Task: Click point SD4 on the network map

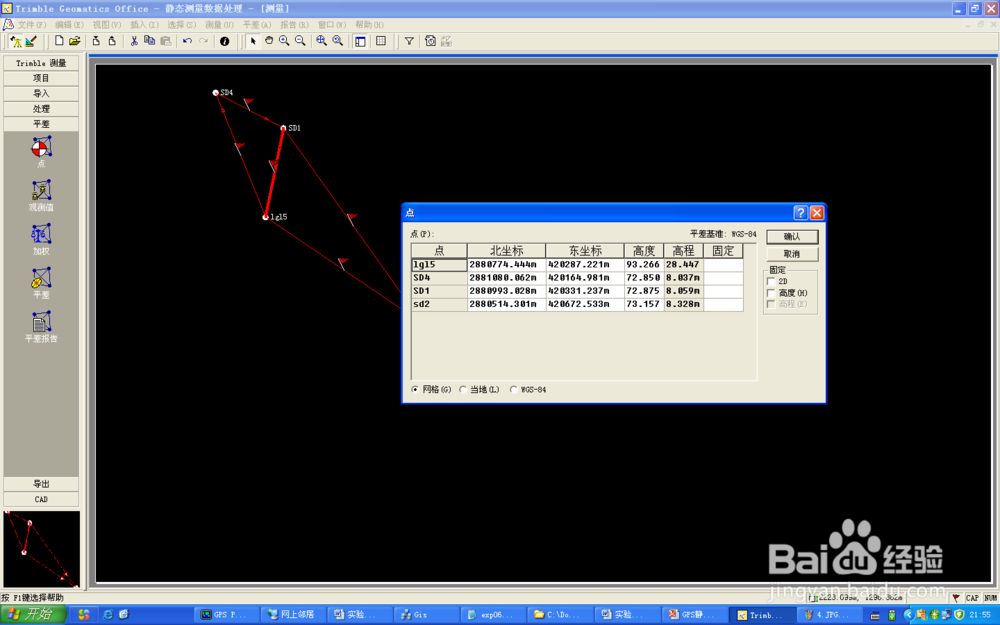Action: coord(216,92)
